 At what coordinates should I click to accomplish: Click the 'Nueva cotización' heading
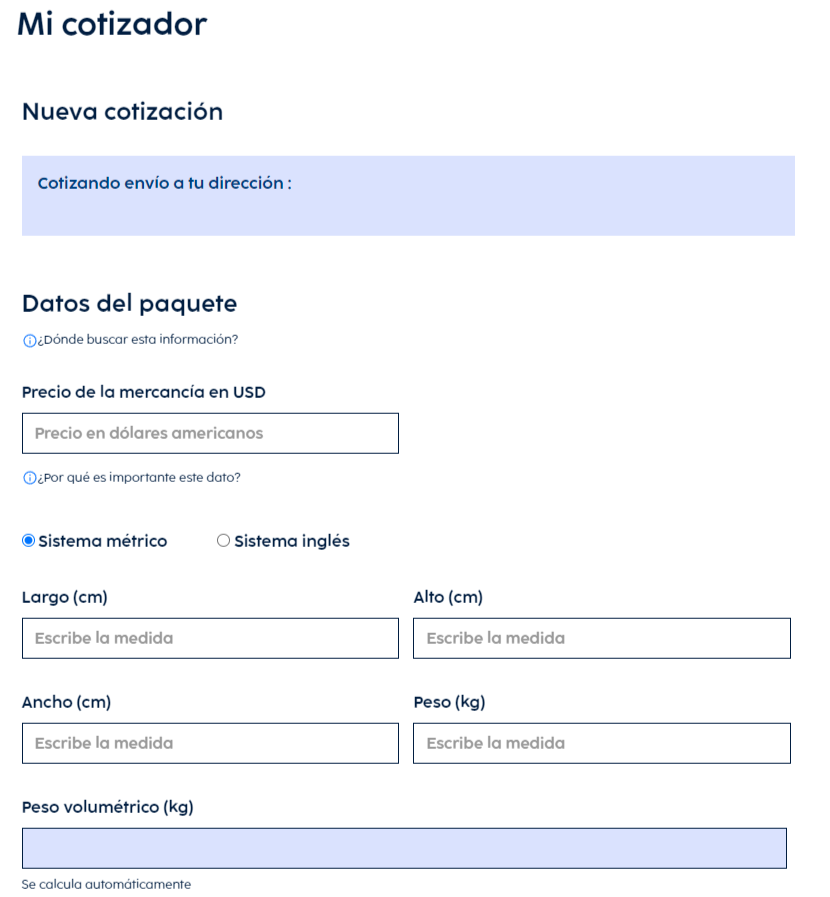click(122, 112)
